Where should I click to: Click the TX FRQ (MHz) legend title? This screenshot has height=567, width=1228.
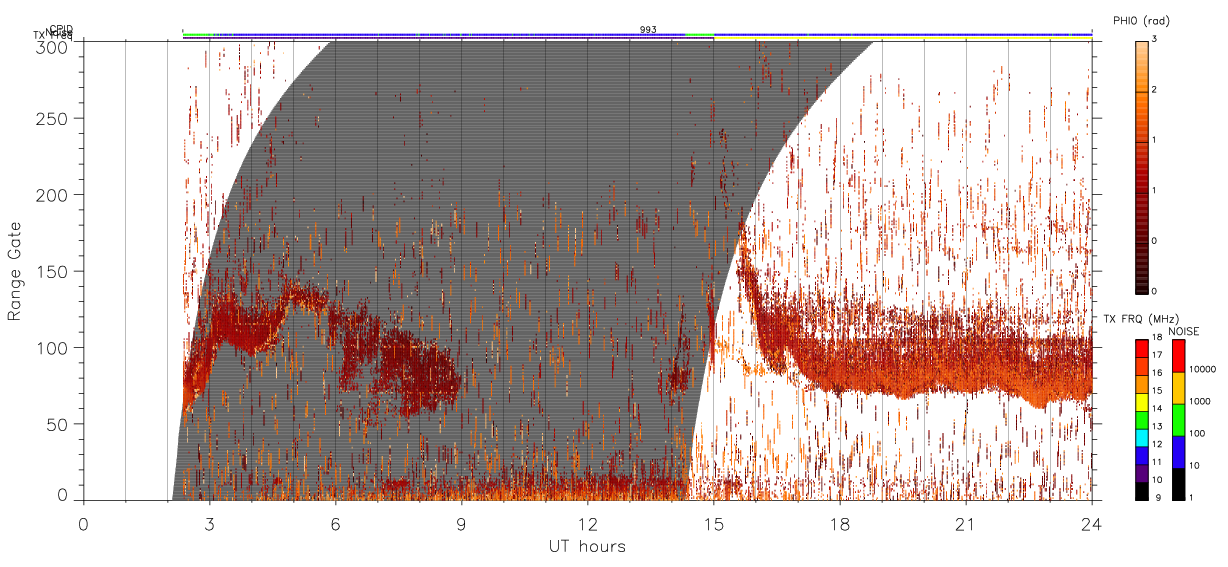tap(1142, 319)
